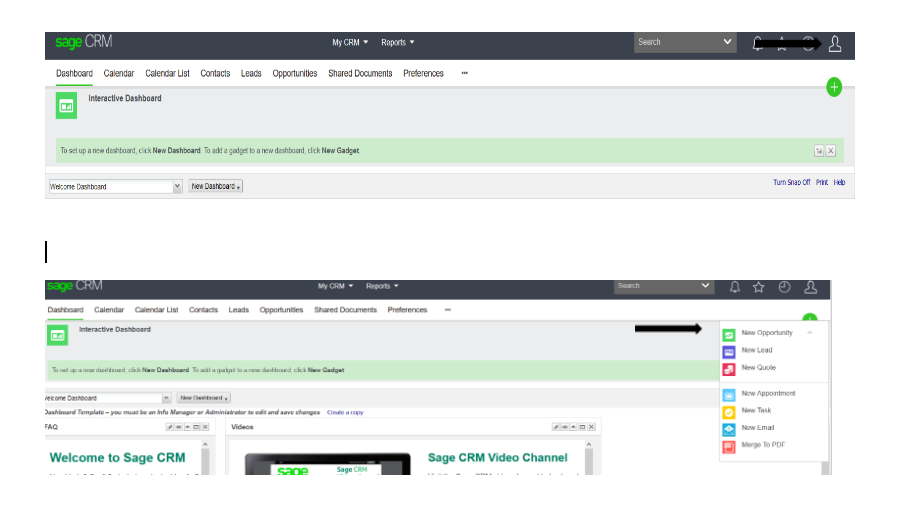Image resolution: width=900 pixels, height=510 pixels.
Task: Close the green hint banner in upper screenshot
Action: pos(830,151)
